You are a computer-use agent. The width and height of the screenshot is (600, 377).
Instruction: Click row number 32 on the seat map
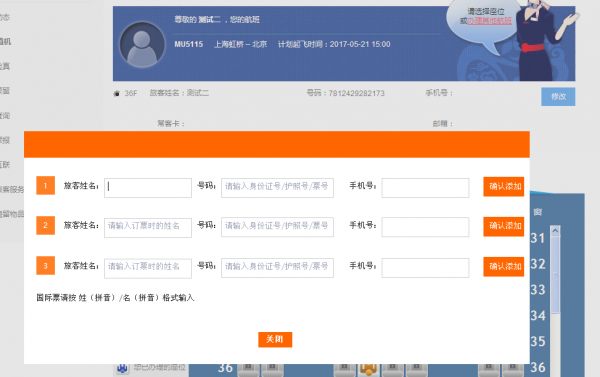(538, 264)
